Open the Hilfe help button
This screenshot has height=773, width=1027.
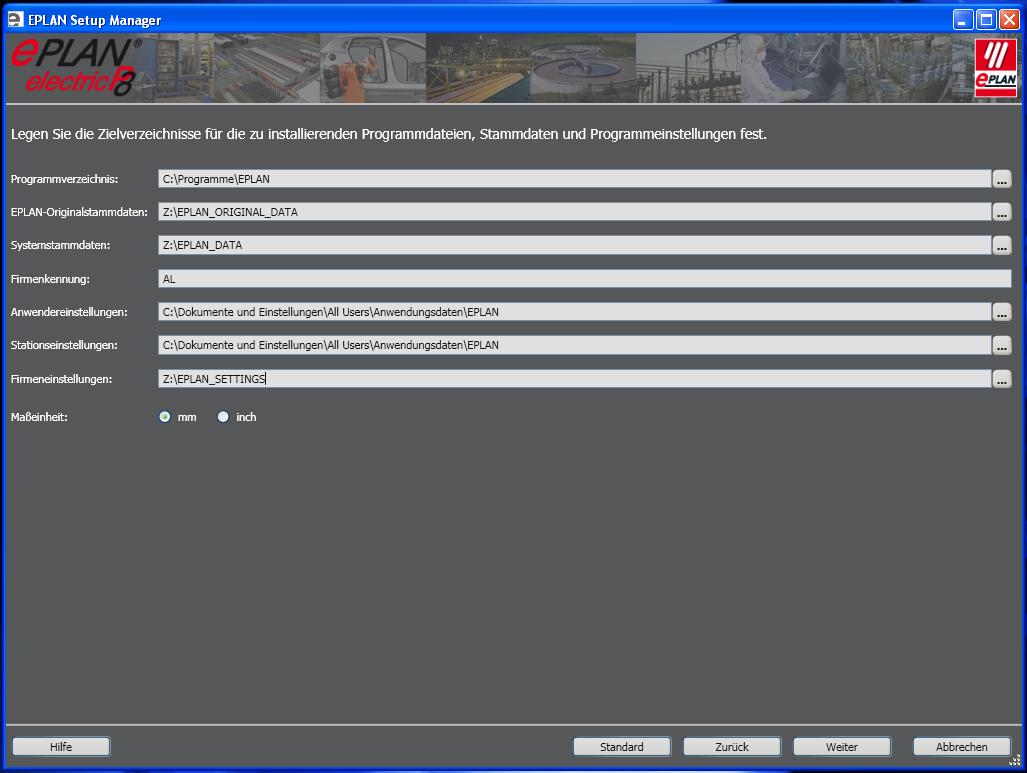(61, 747)
